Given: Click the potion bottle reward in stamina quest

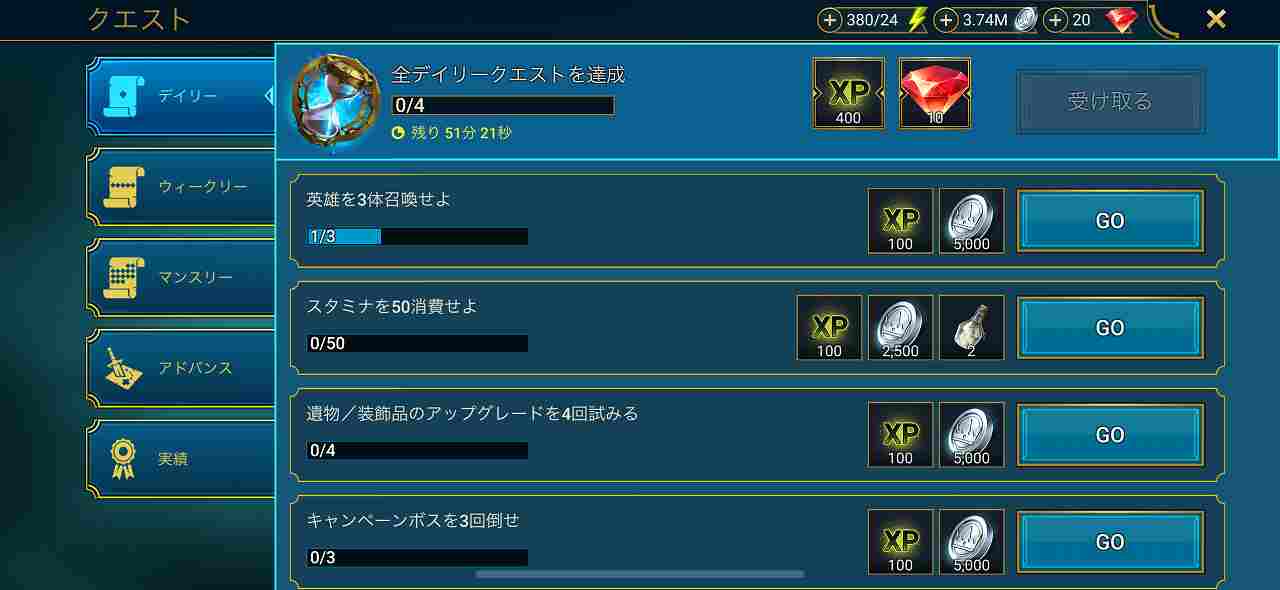Looking at the screenshot, I should click(971, 328).
